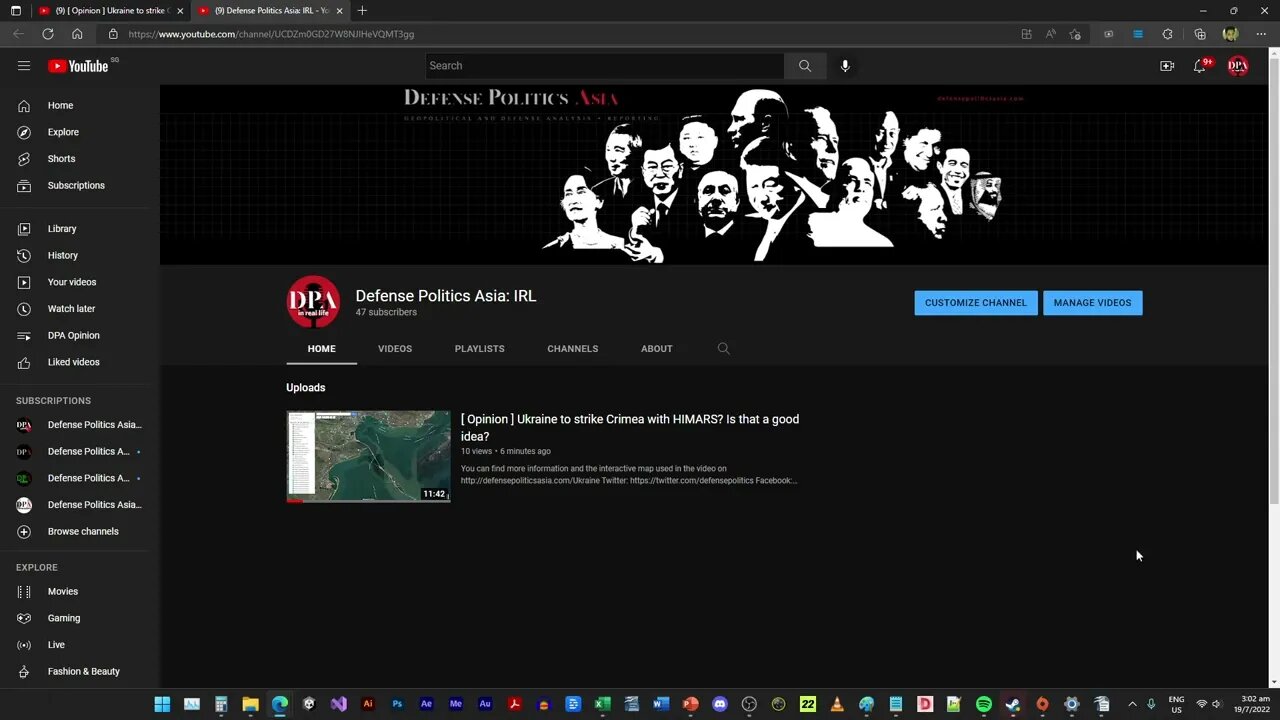
Task: Open Discord from the taskbar
Action: tap(719, 704)
